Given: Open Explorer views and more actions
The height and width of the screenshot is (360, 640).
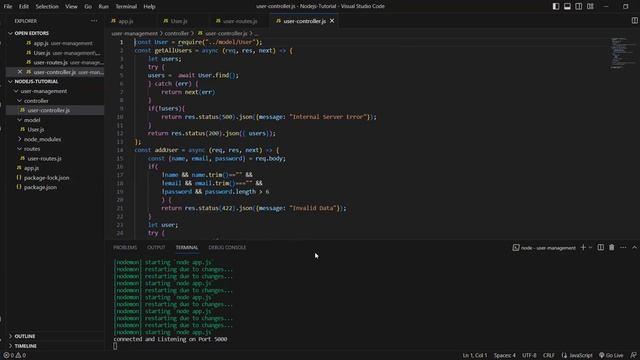Looking at the screenshot, I should [94, 21].
